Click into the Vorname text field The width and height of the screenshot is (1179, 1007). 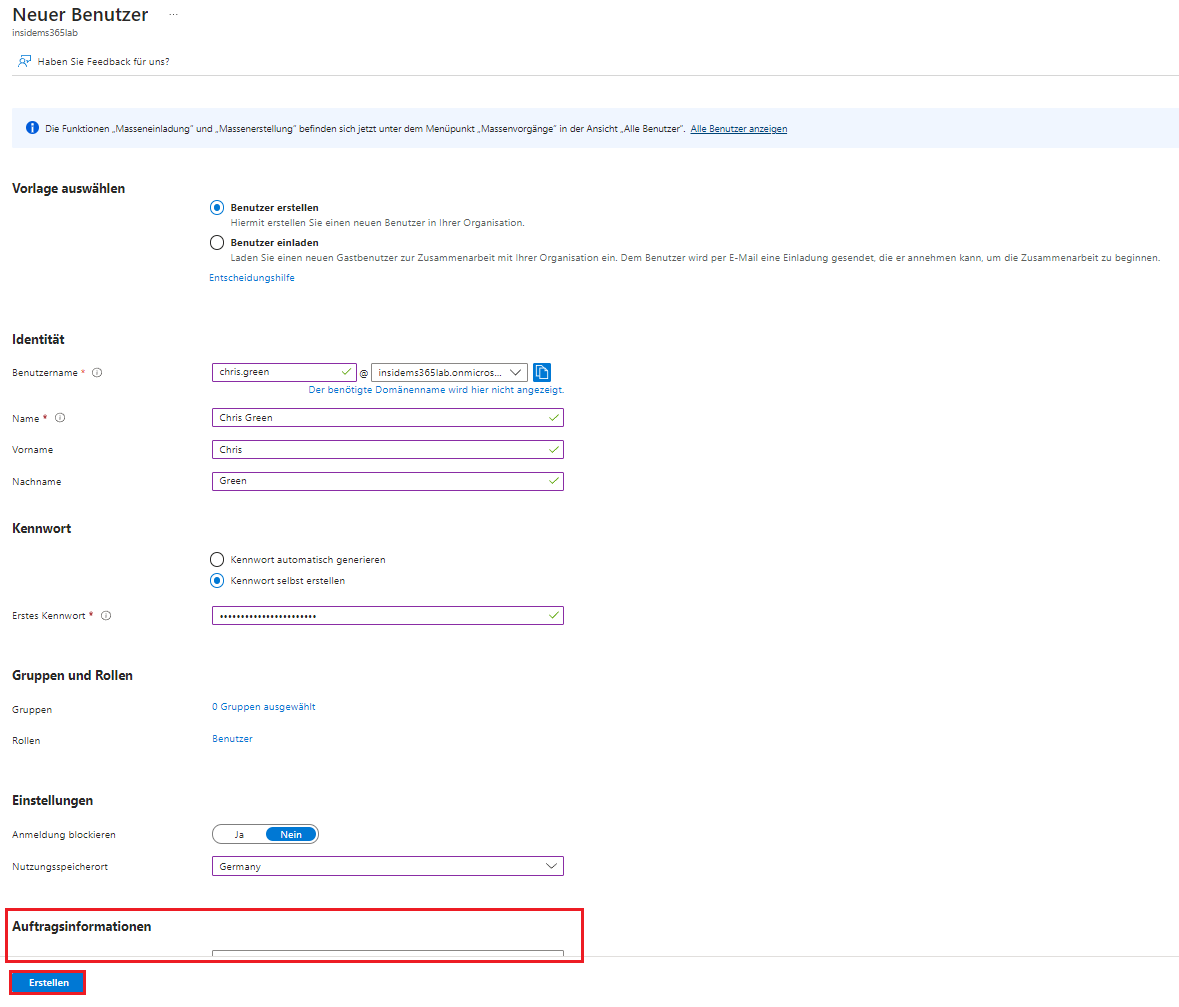380,450
